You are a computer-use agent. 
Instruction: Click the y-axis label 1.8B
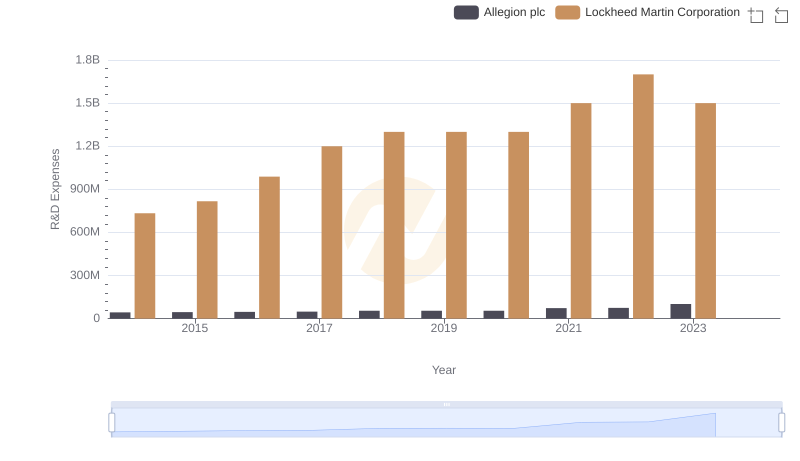(88, 60)
